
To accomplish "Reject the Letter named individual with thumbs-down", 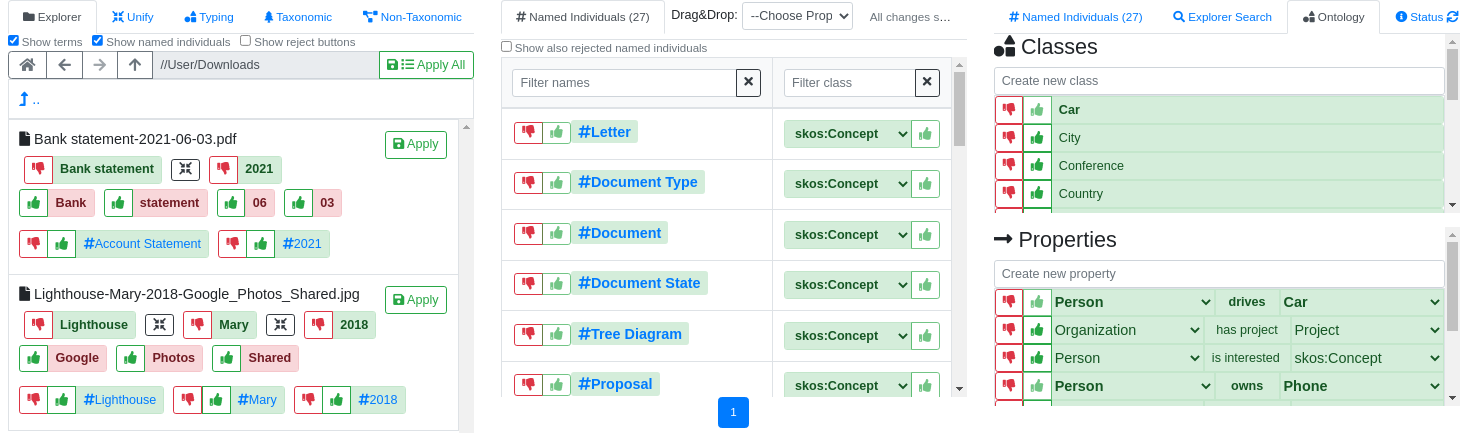I will point(528,133).
